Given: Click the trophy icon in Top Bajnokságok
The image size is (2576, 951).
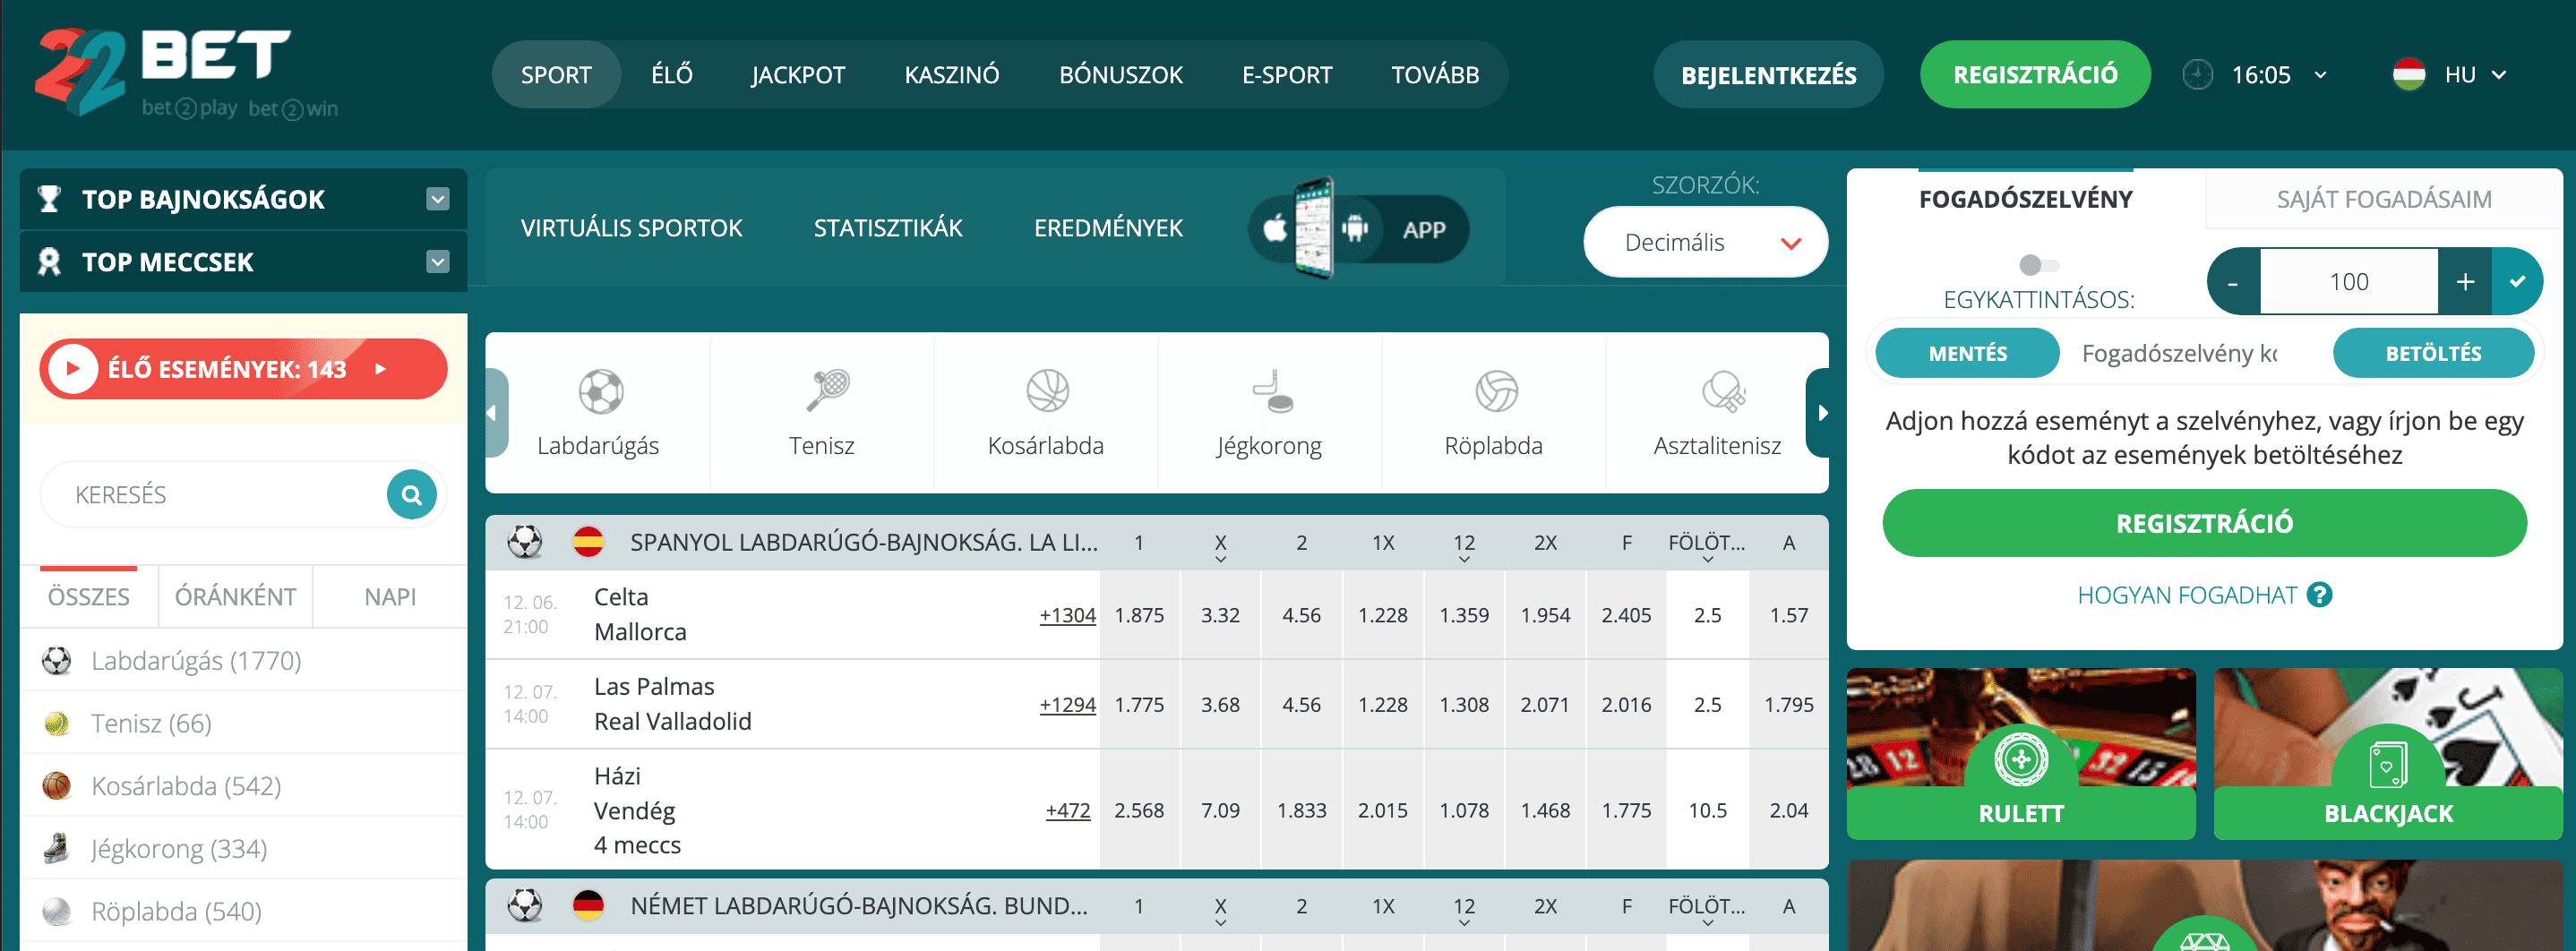Looking at the screenshot, I should click(48, 199).
